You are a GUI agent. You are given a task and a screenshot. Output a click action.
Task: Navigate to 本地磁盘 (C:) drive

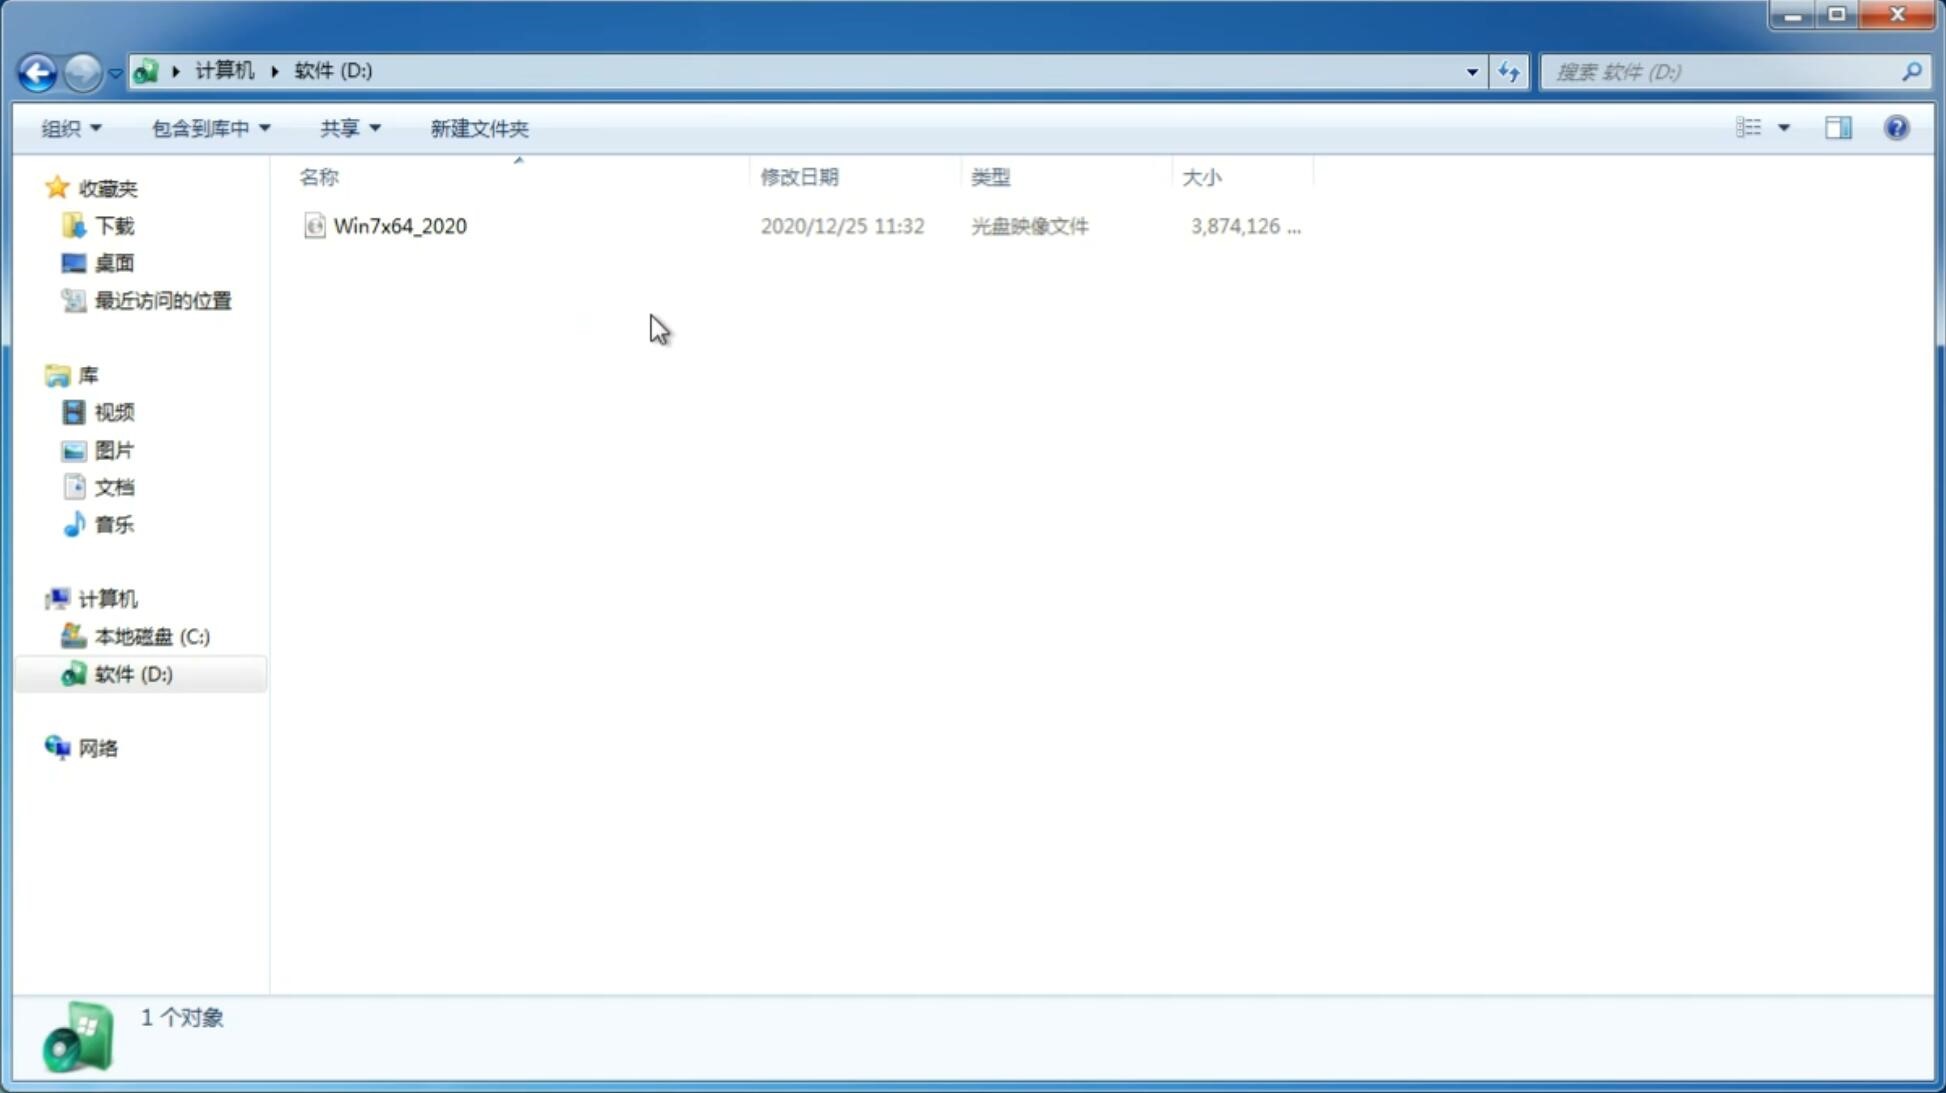click(x=151, y=636)
